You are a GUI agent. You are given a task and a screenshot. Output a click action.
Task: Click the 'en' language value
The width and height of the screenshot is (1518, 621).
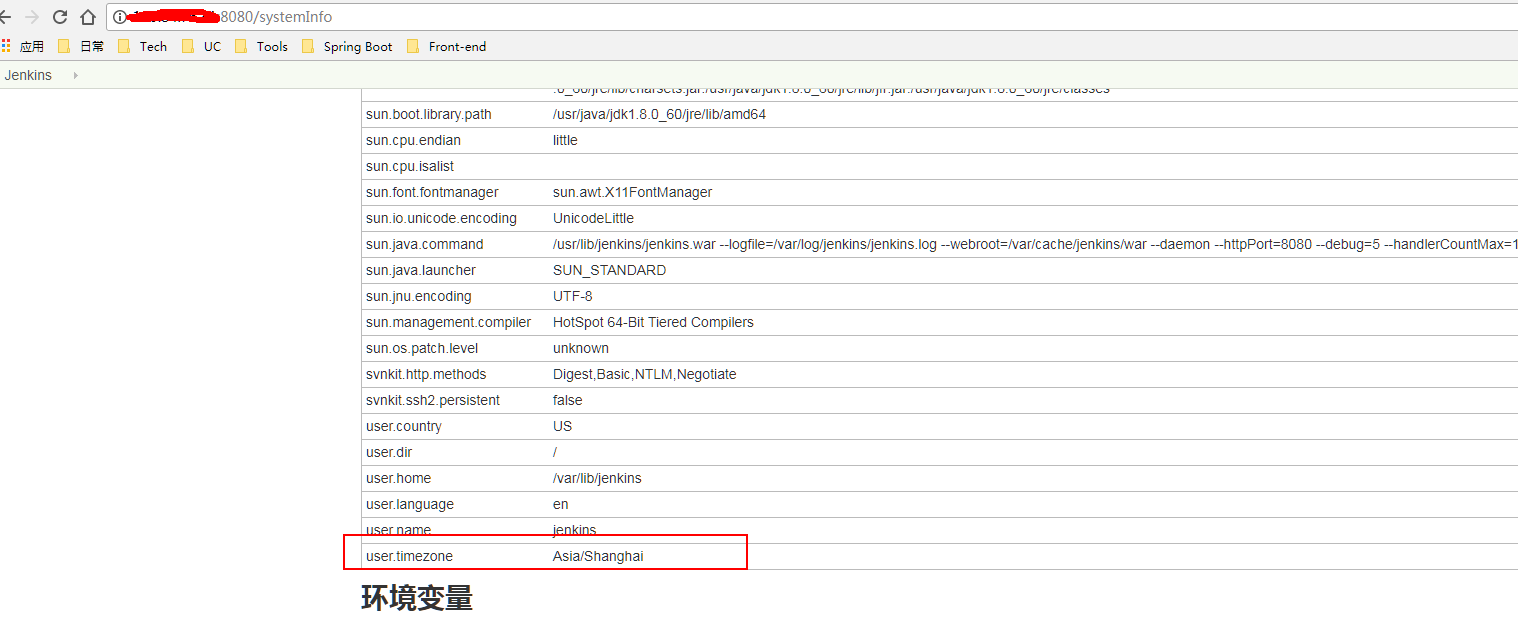coord(560,504)
